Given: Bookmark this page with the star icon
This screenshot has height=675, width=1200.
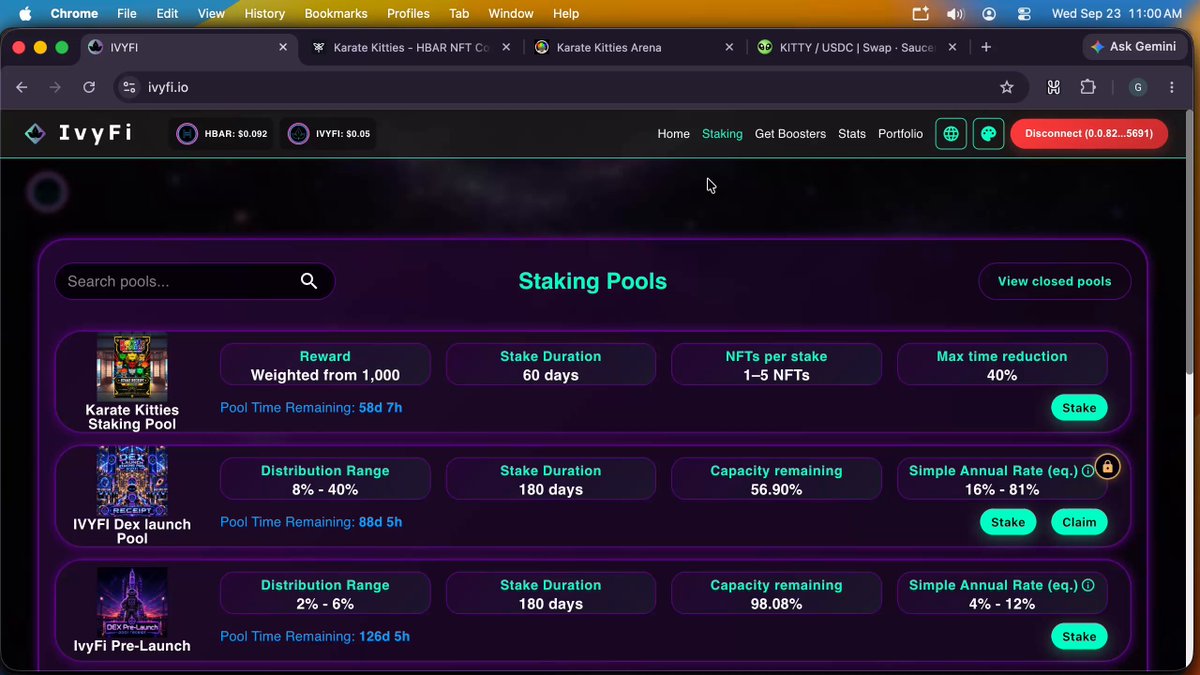Looking at the screenshot, I should click(x=1007, y=87).
